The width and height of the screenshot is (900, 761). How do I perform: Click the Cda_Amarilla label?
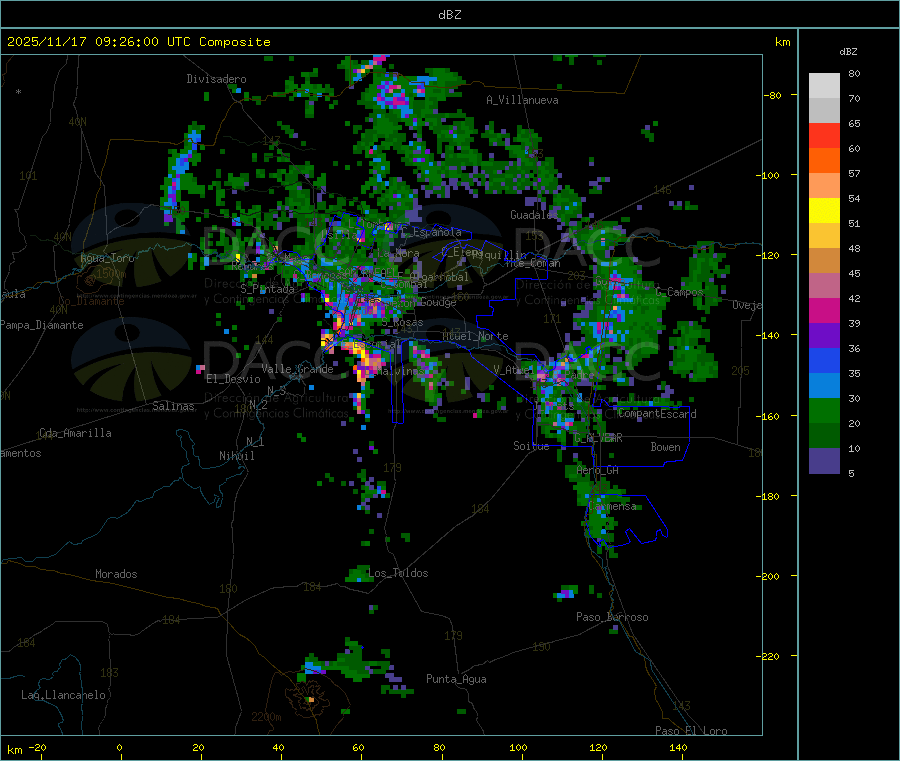tap(75, 433)
